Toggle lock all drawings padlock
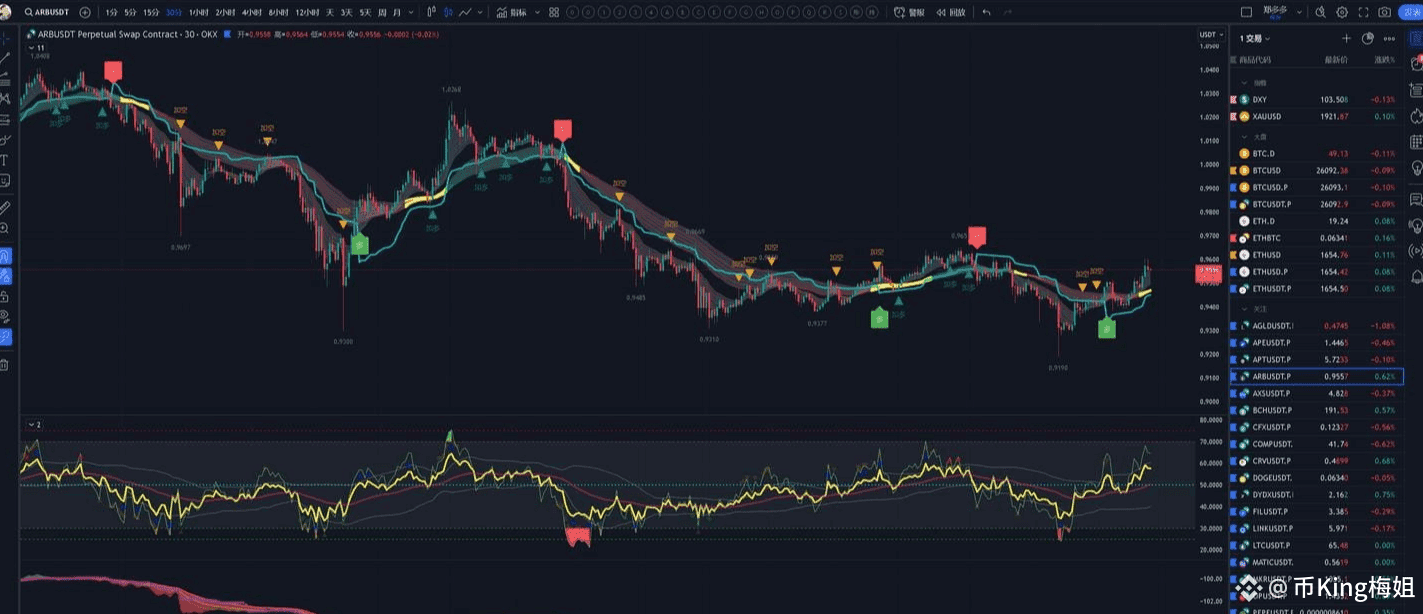 pyautogui.click(x=5, y=297)
